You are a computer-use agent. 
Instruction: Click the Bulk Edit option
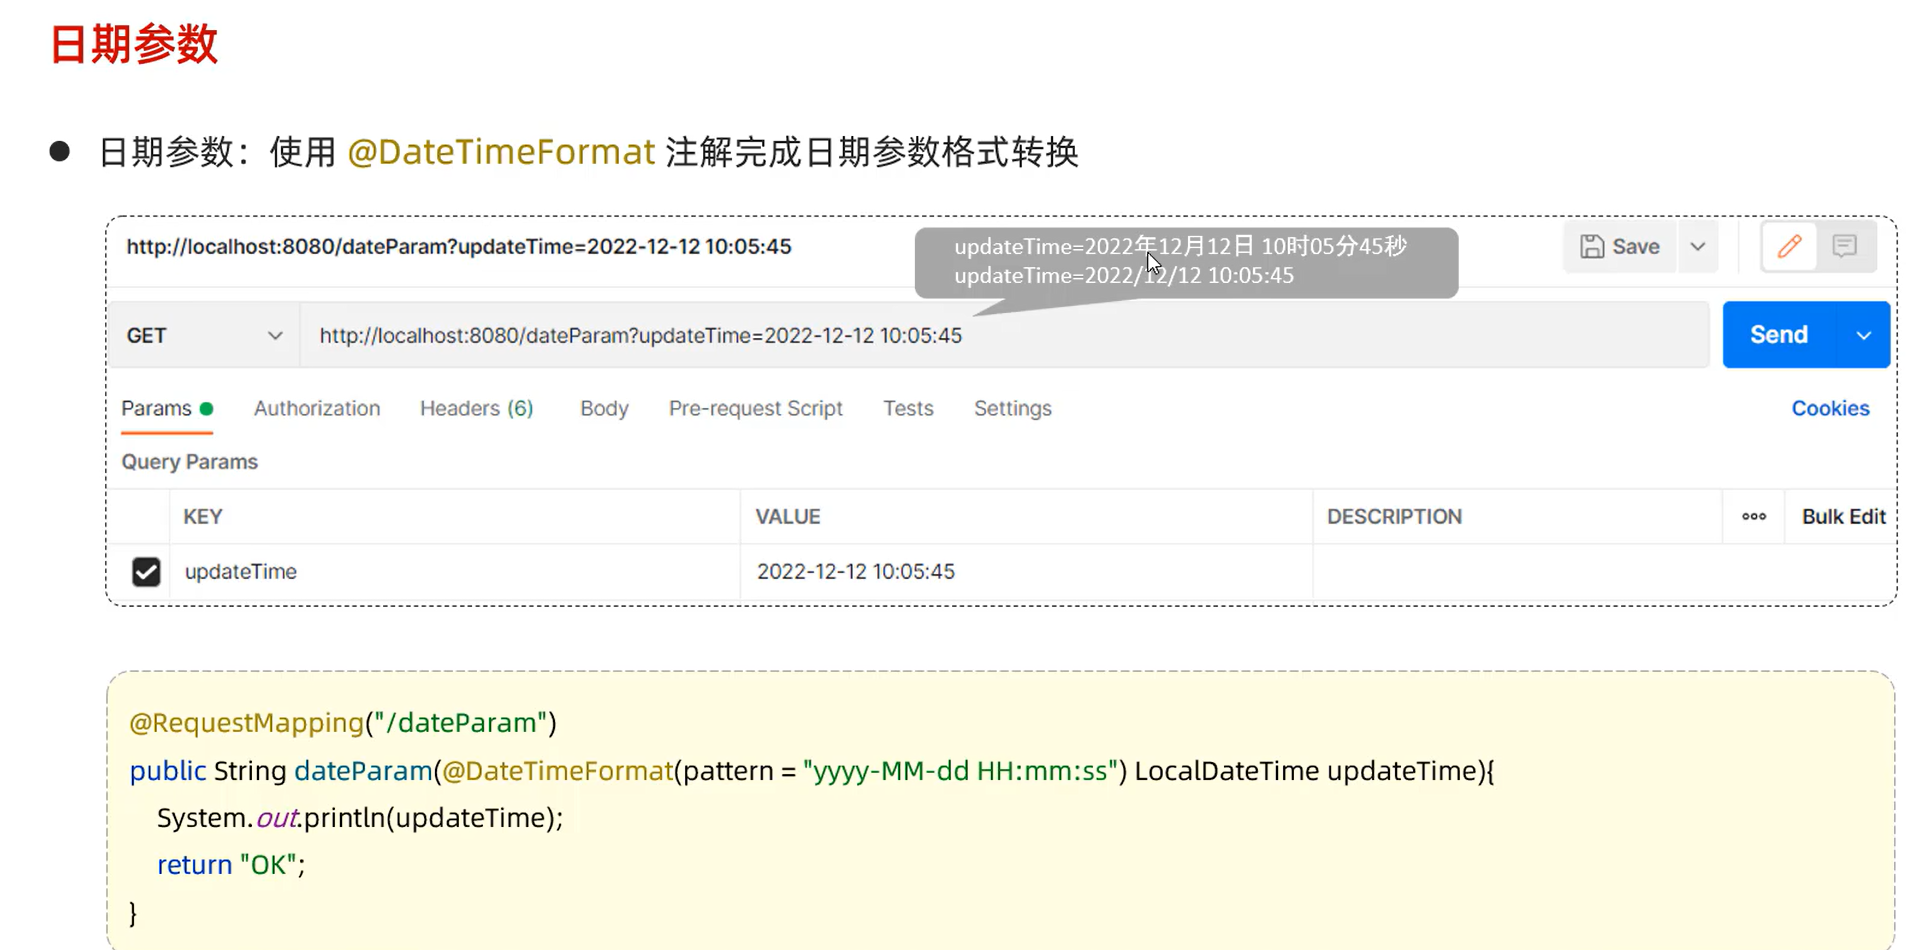1843,516
